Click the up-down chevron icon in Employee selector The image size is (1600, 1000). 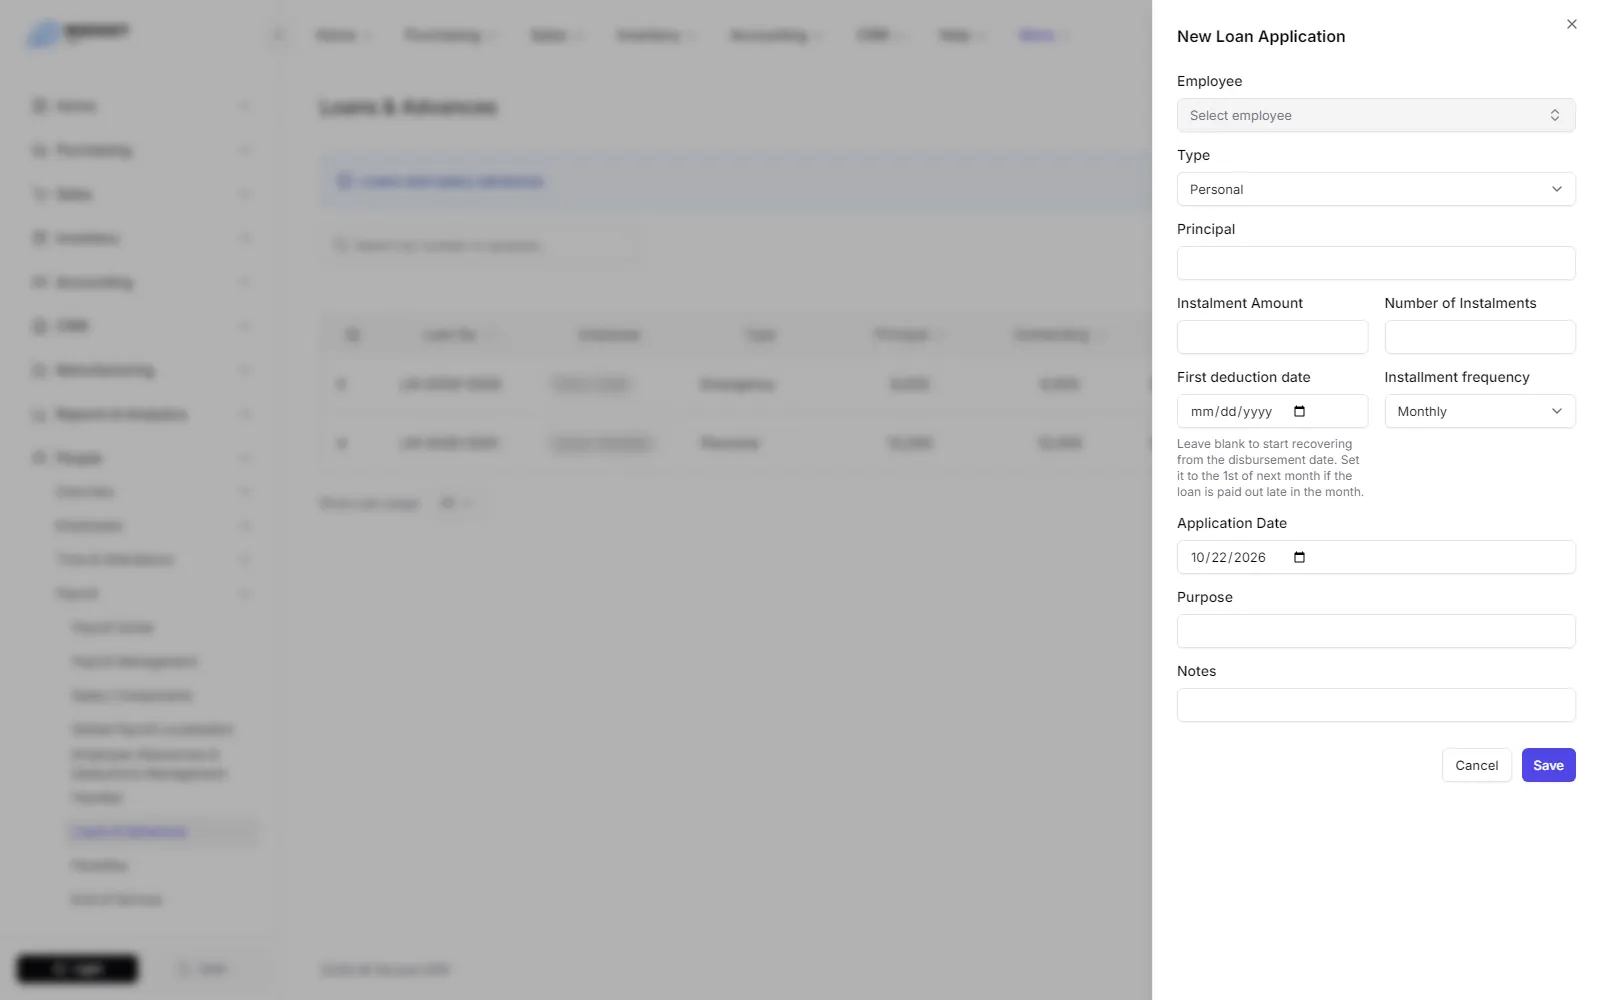1555,115
